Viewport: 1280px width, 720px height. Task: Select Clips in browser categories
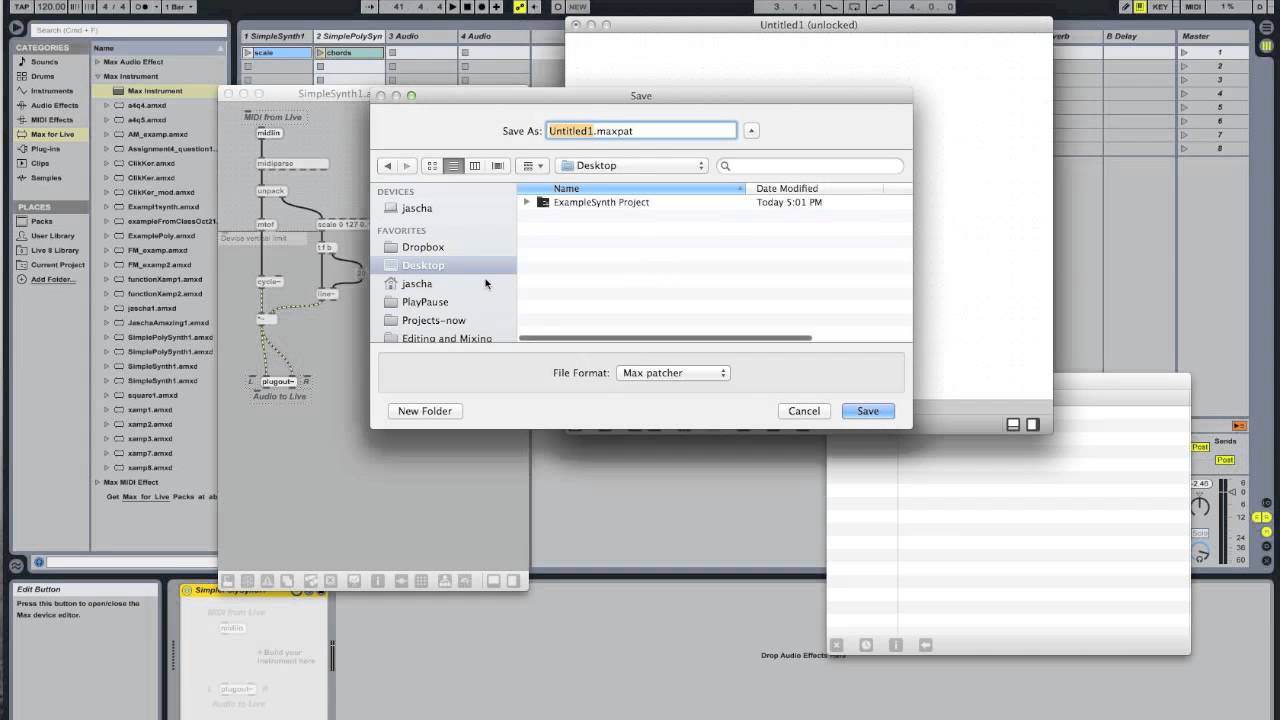click(x=40, y=163)
